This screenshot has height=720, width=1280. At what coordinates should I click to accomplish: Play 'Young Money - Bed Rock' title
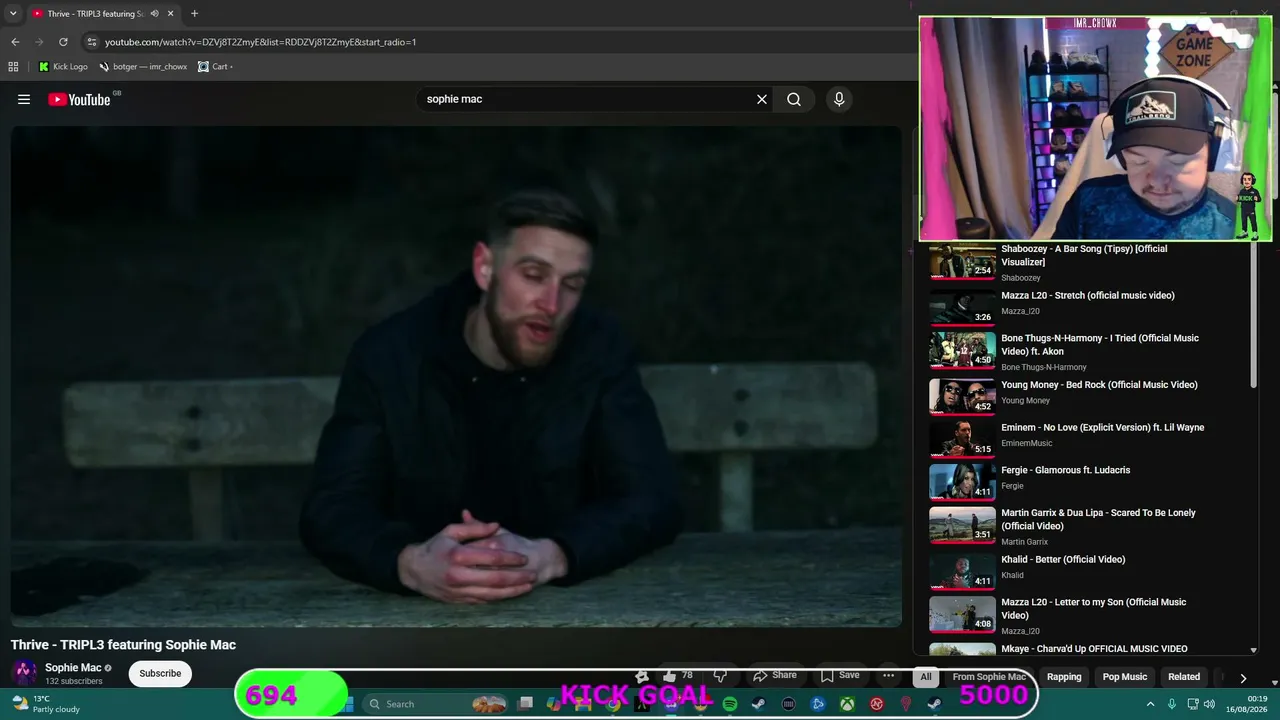click(1099, 385)
